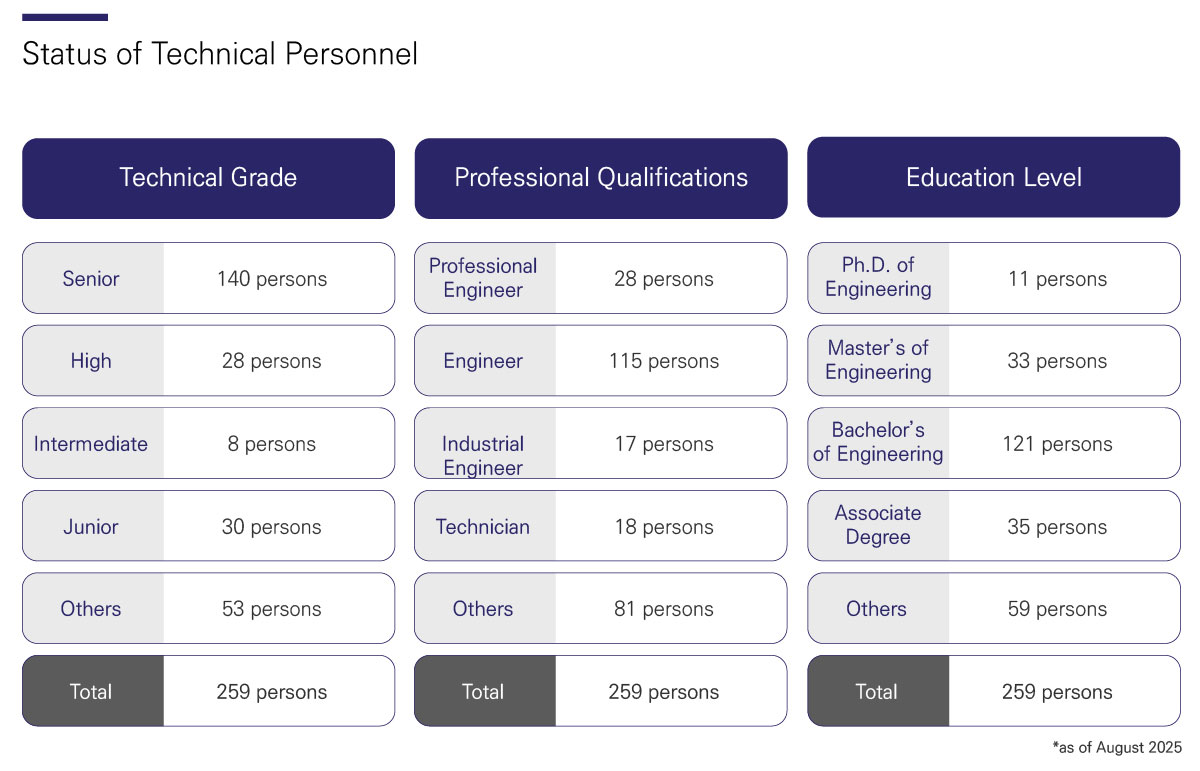
Task: Select the Intermediate grade label
Action: (x=91, y=444)
